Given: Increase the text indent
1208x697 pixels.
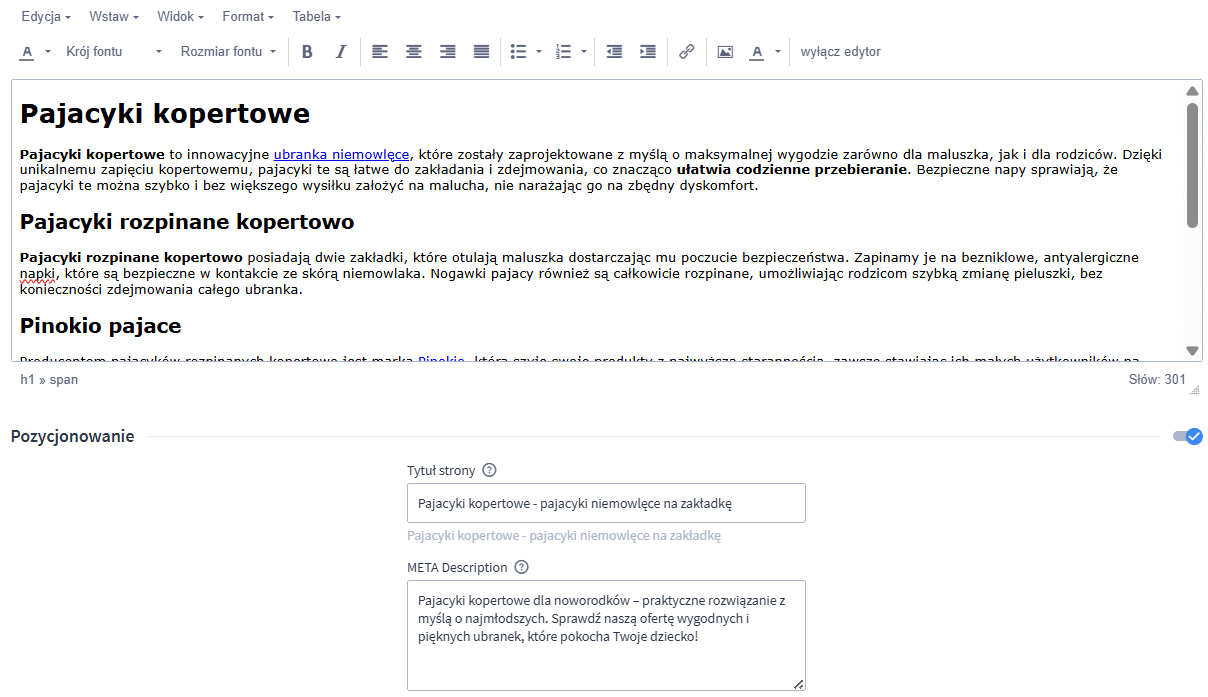Looking at the screenshot, I should pyautogui.click(x=647, y=51).
